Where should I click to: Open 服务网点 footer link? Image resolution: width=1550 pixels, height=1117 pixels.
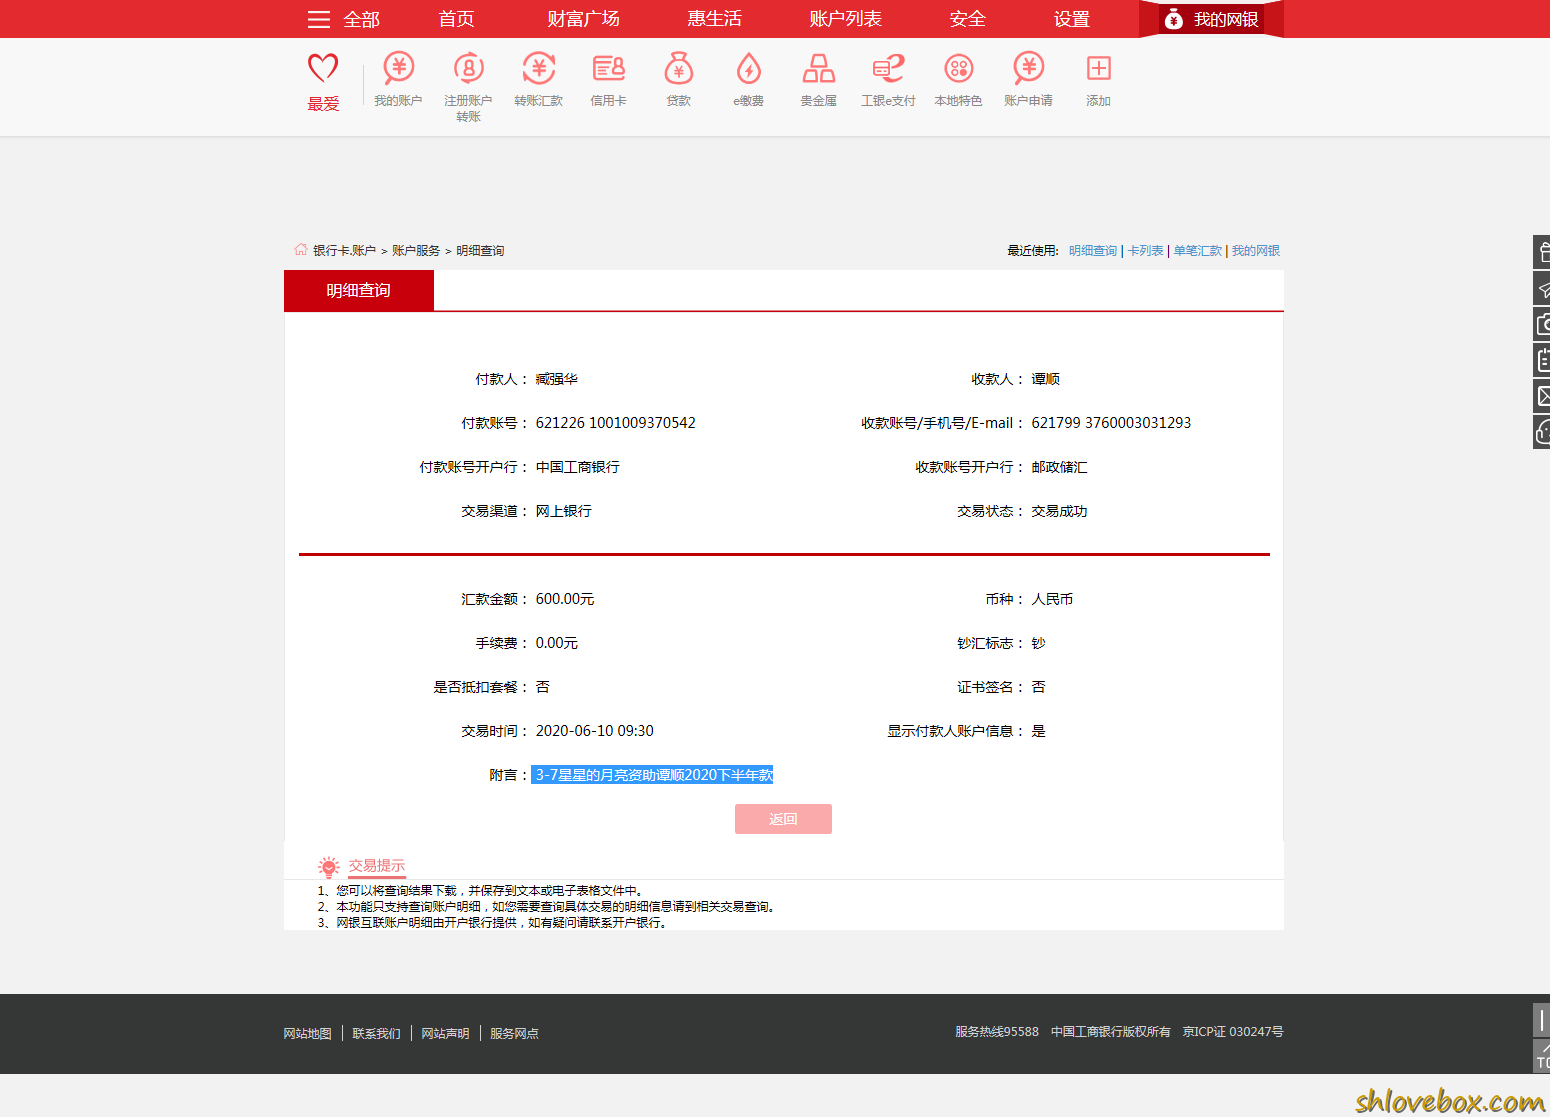click(514, 1033)
